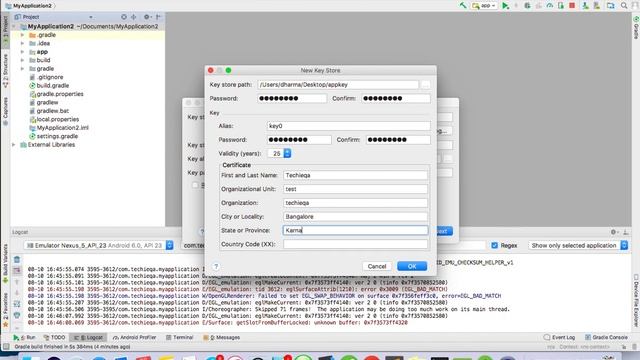Click the Profile app gauge icon
The width and height of the screenshot is (640, 360).
550,5
